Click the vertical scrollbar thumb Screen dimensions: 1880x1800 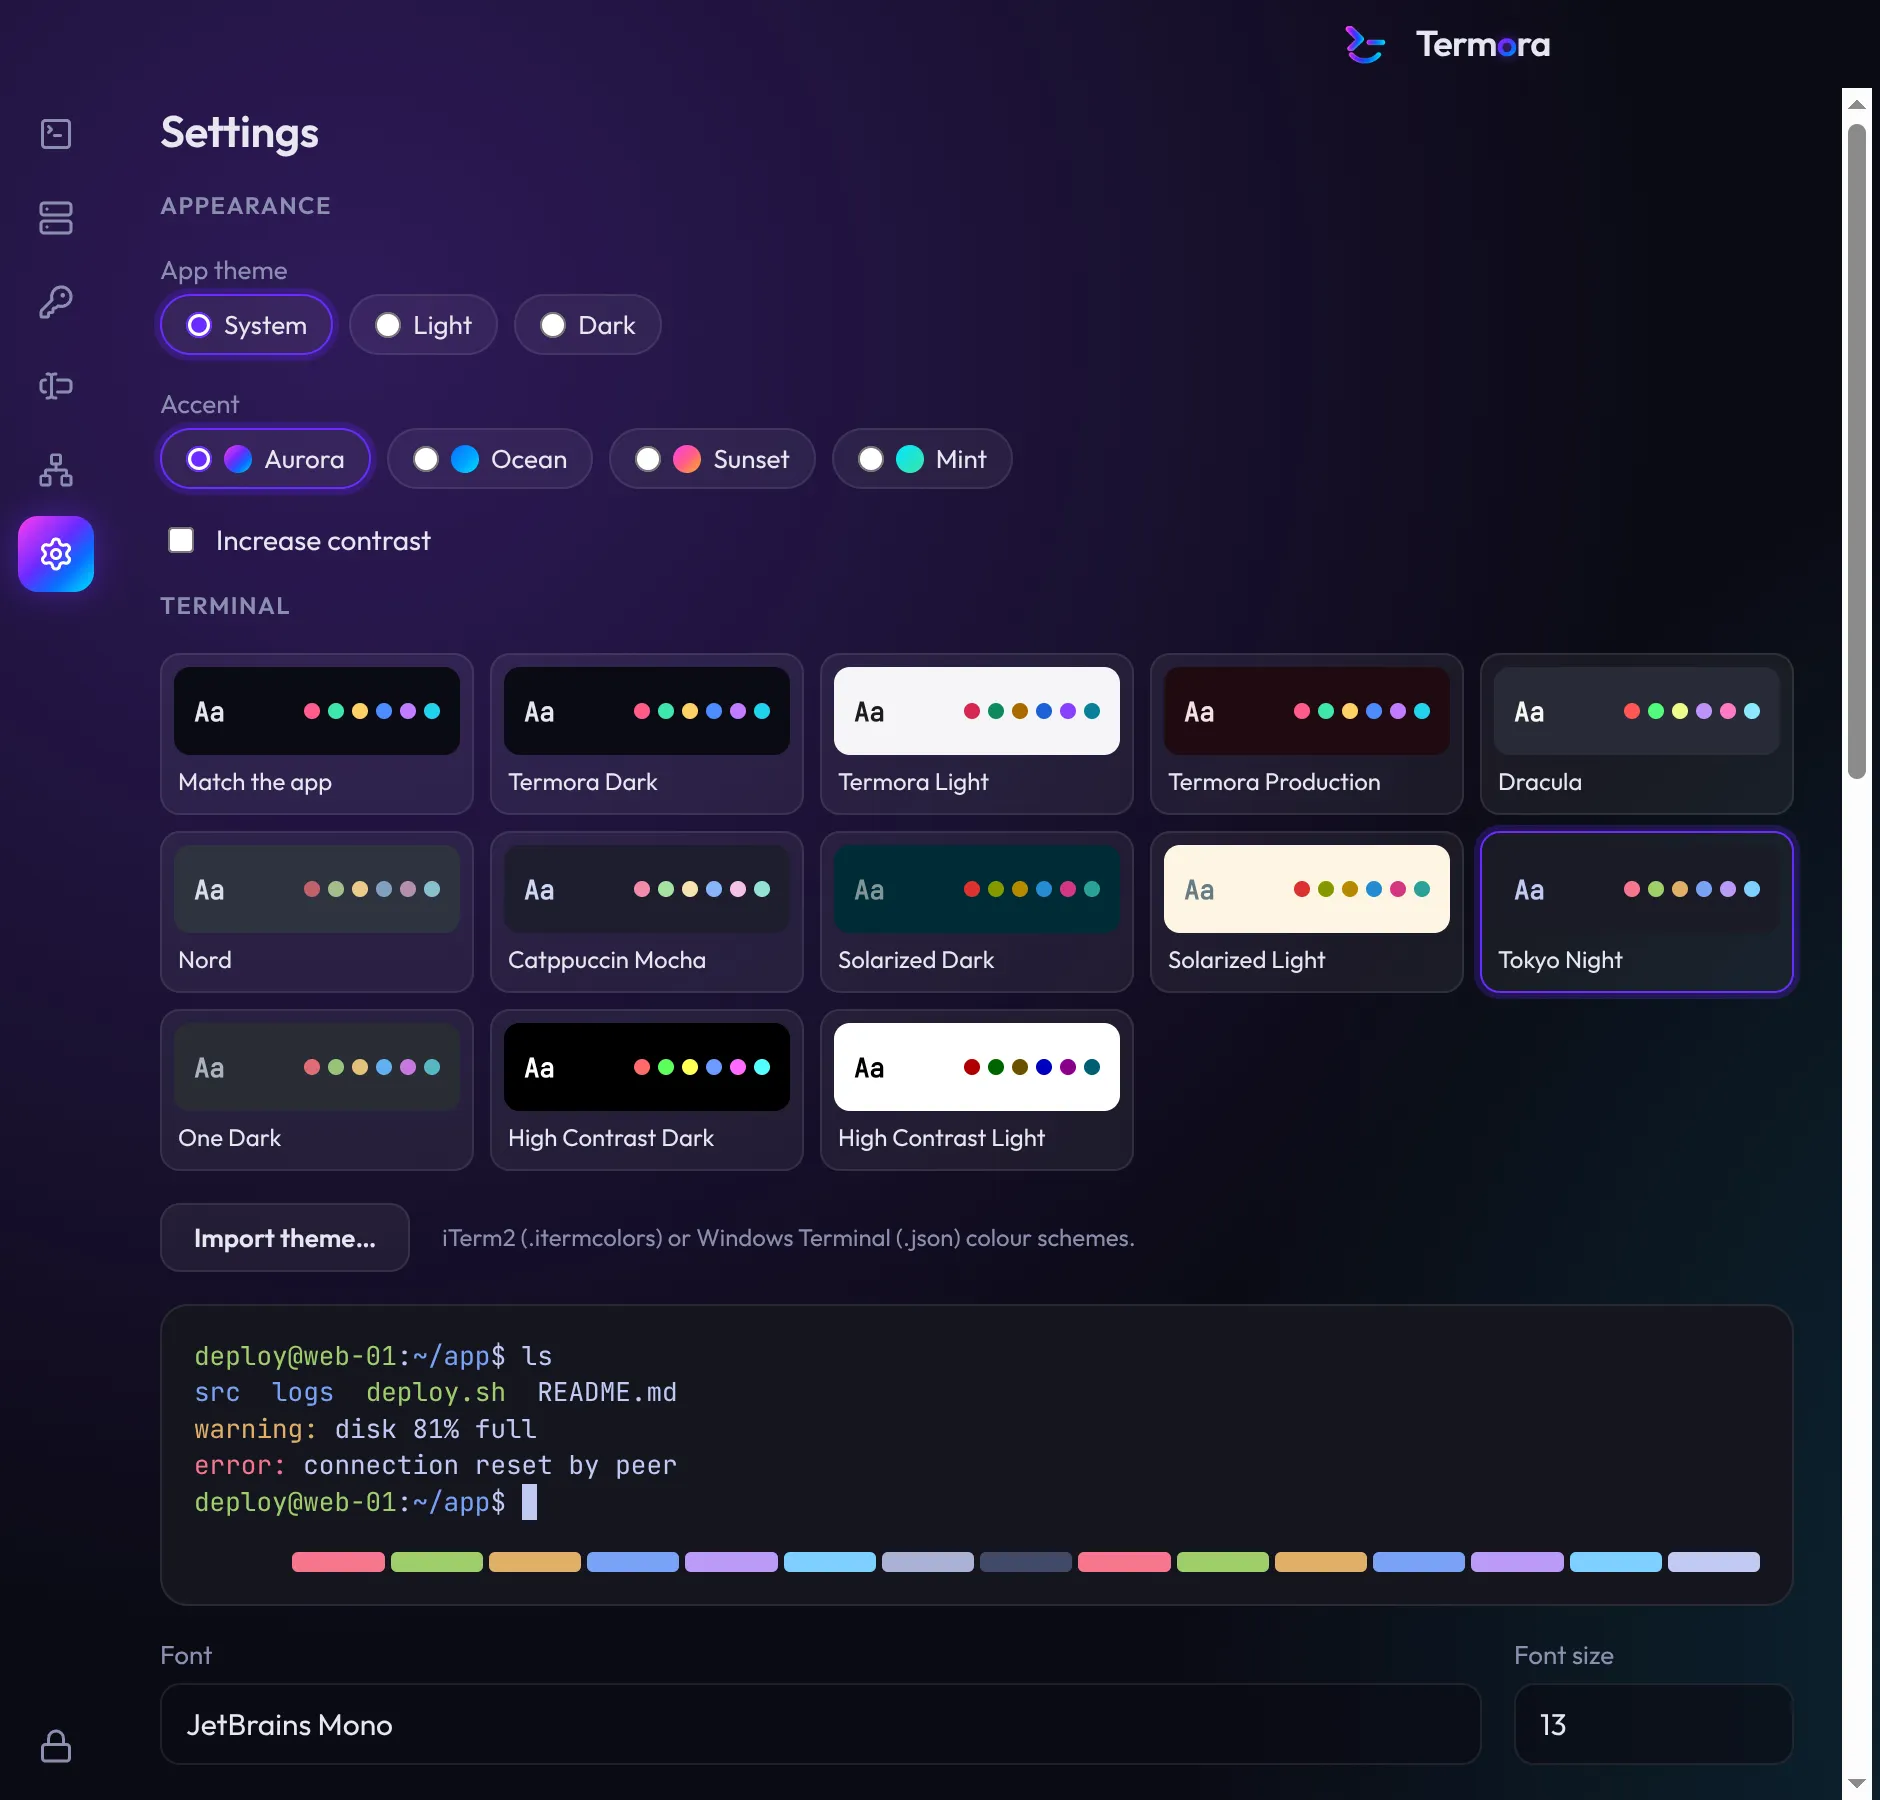pyautogui.click(x=1857, y=450)
